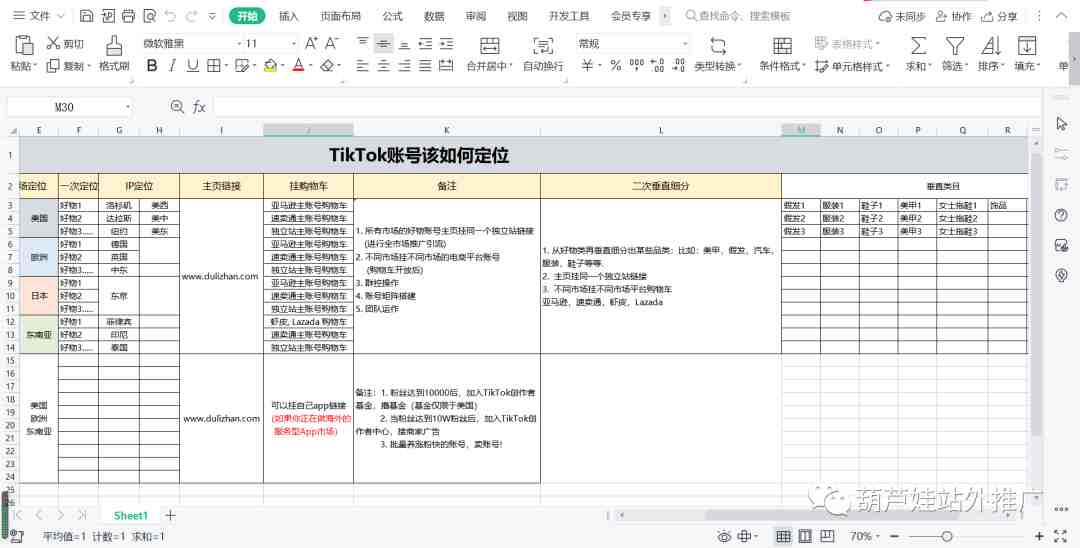
Task: Switch to the 数据 tab
Action: (434, 16)
